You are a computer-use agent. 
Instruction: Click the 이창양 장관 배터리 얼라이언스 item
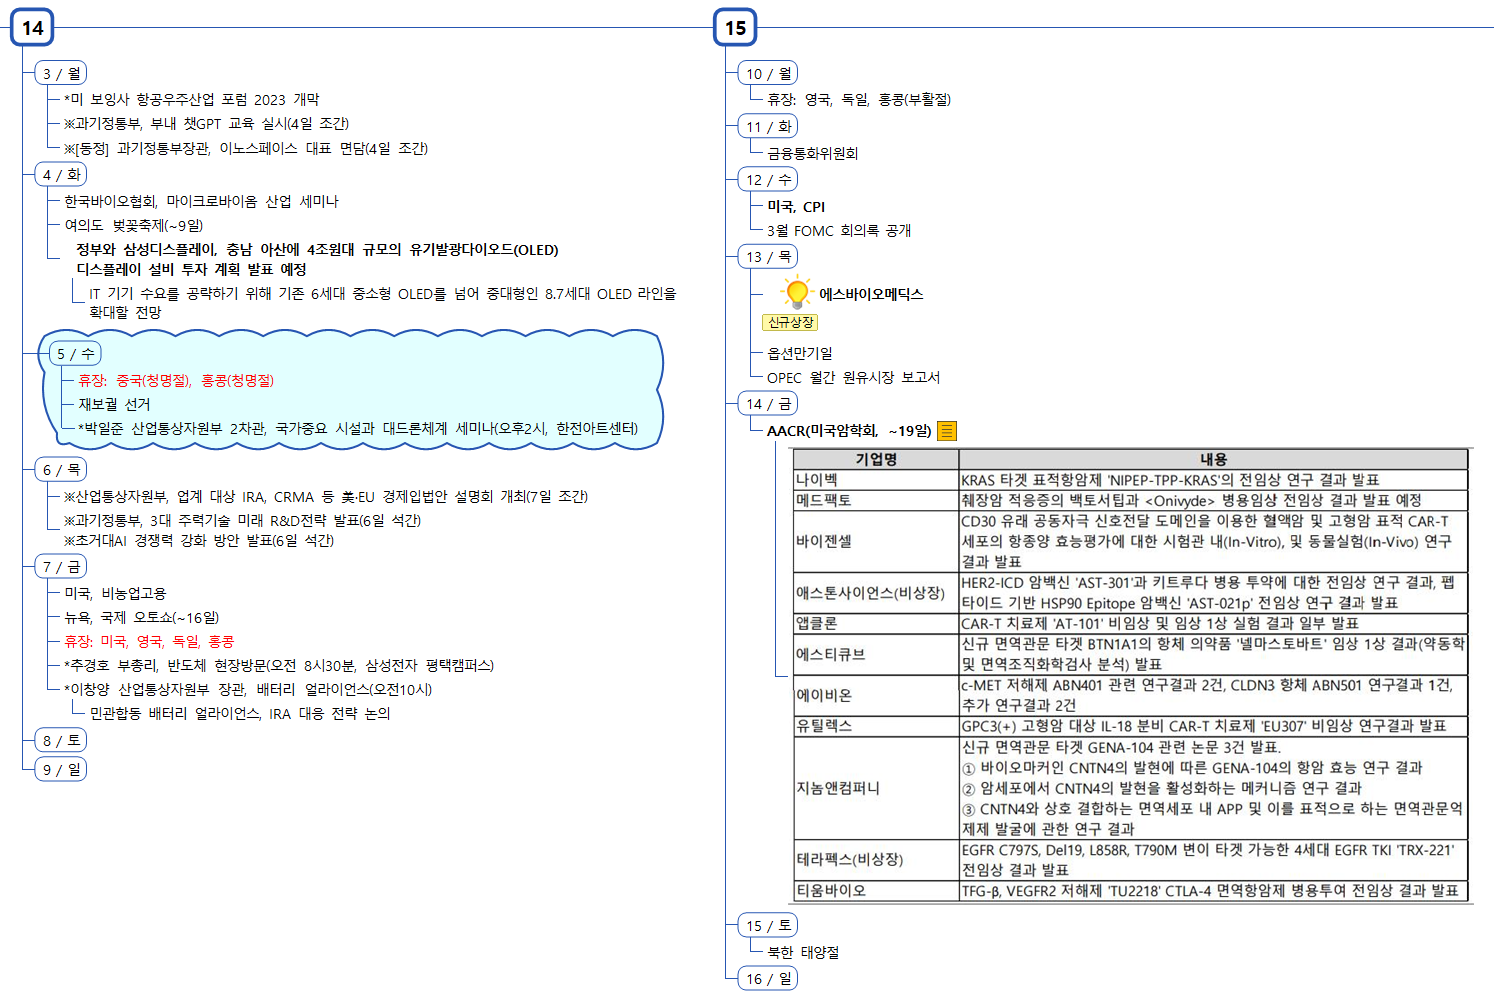click(x=248, y=689)
